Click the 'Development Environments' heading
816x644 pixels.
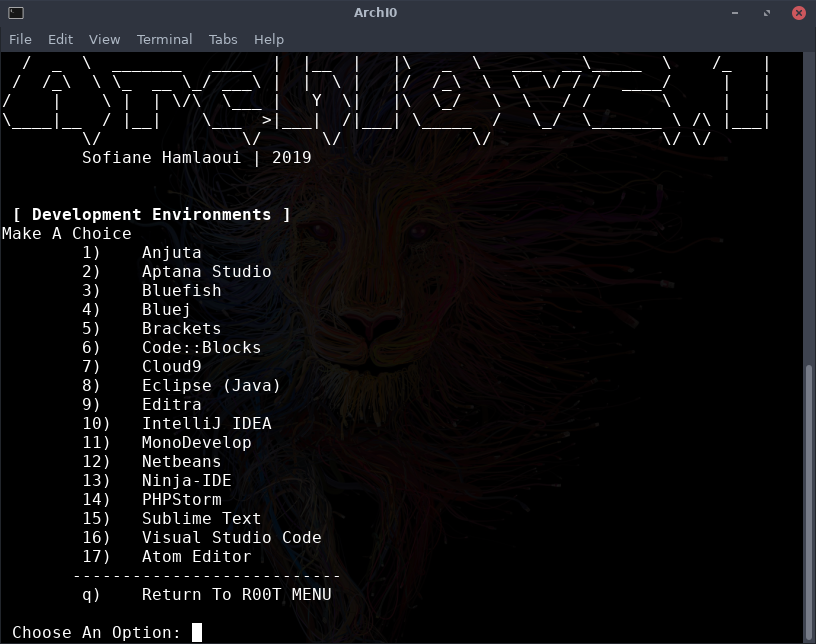151,214
